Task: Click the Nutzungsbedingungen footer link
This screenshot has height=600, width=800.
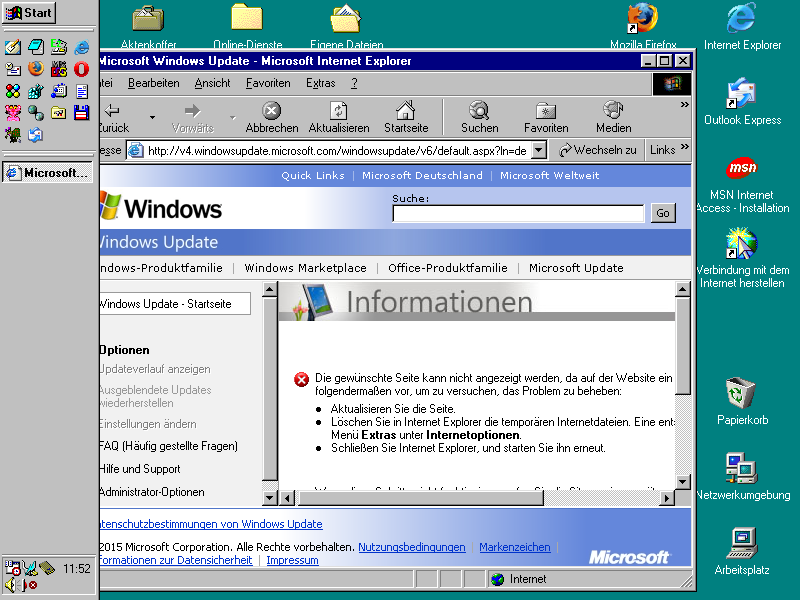Action: (x=412, y=547)
